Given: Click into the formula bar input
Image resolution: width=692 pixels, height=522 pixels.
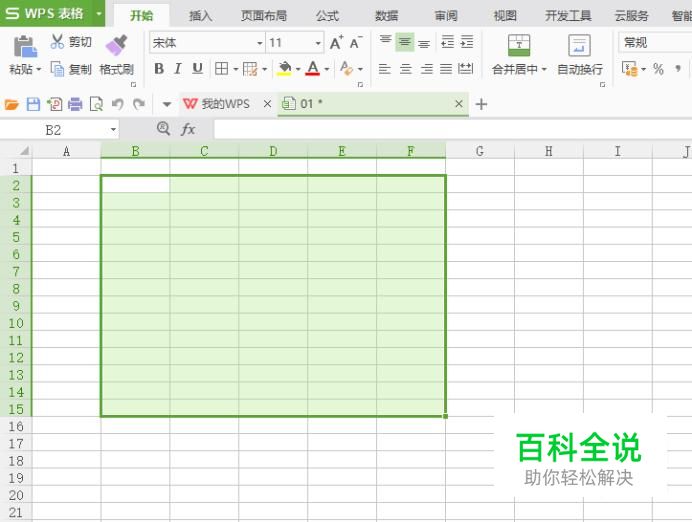Looking at the screenshot, I should pyautogui.click(x=453, y=130).
